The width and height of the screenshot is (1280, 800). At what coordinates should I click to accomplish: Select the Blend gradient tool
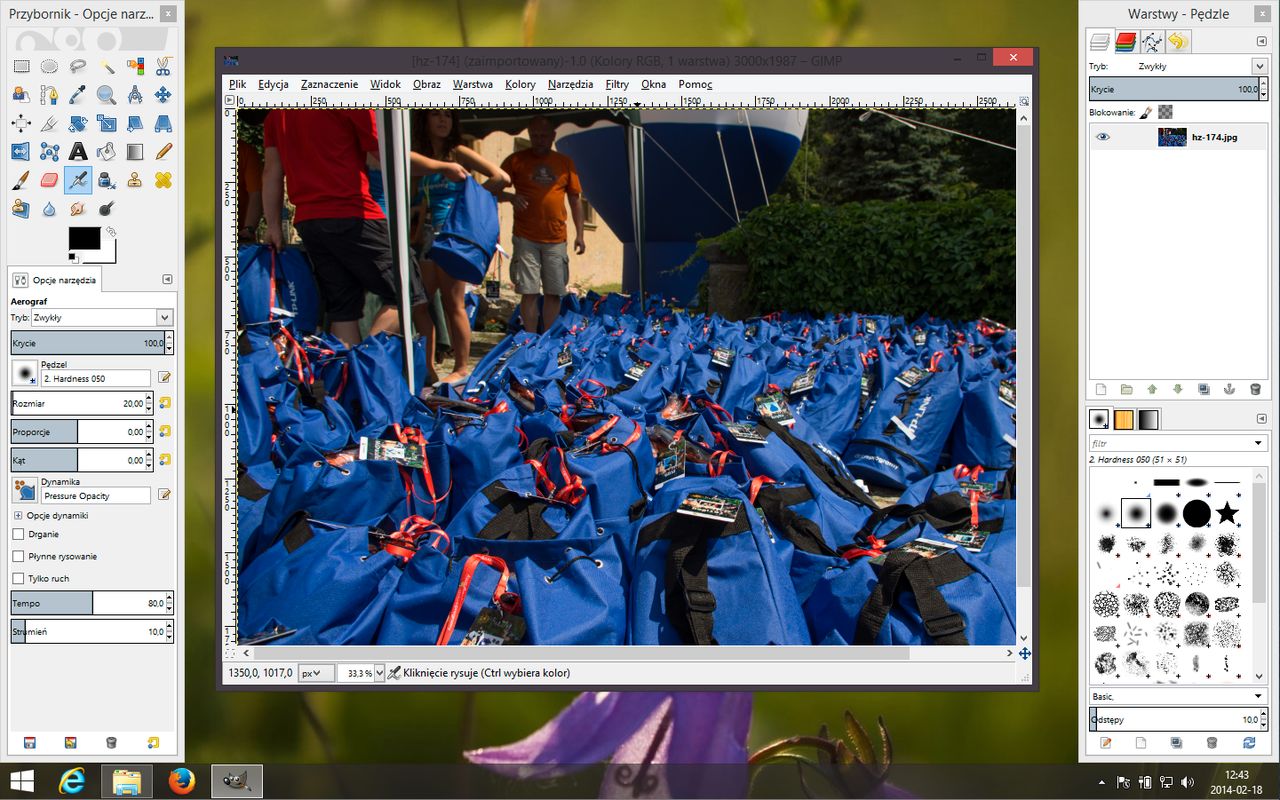point(135,152)
